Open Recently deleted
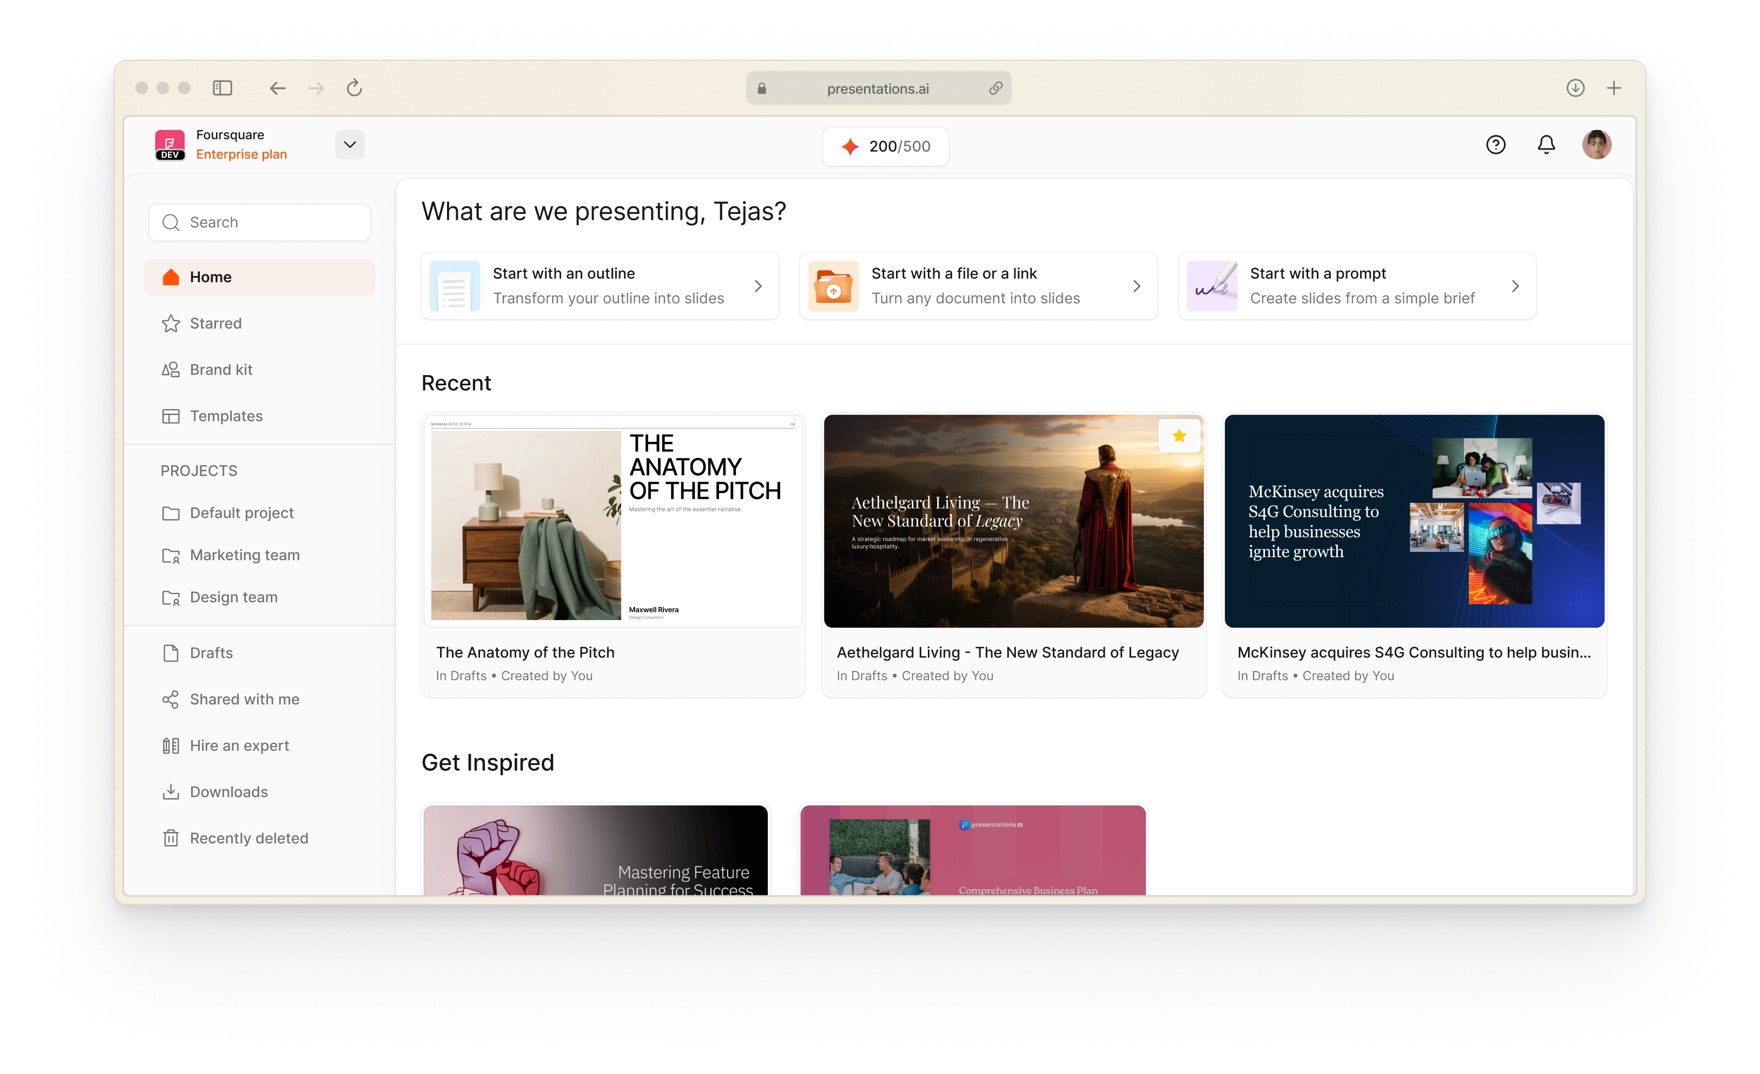1760x1074 pixels. pyautogui.click(x=260, y=838)
